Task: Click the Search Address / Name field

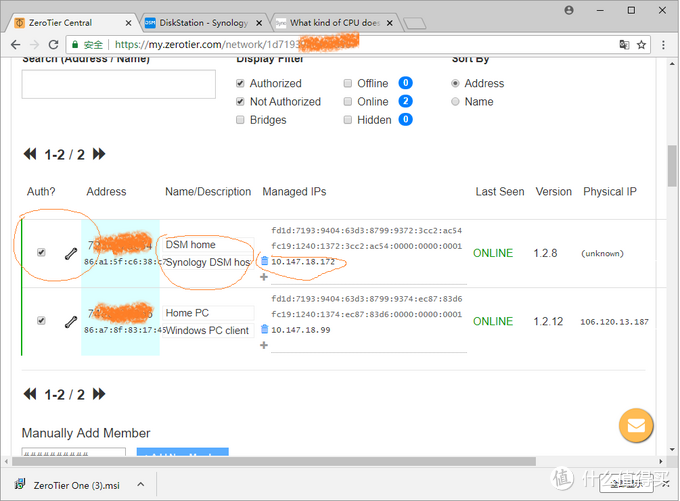Action: 118,85
